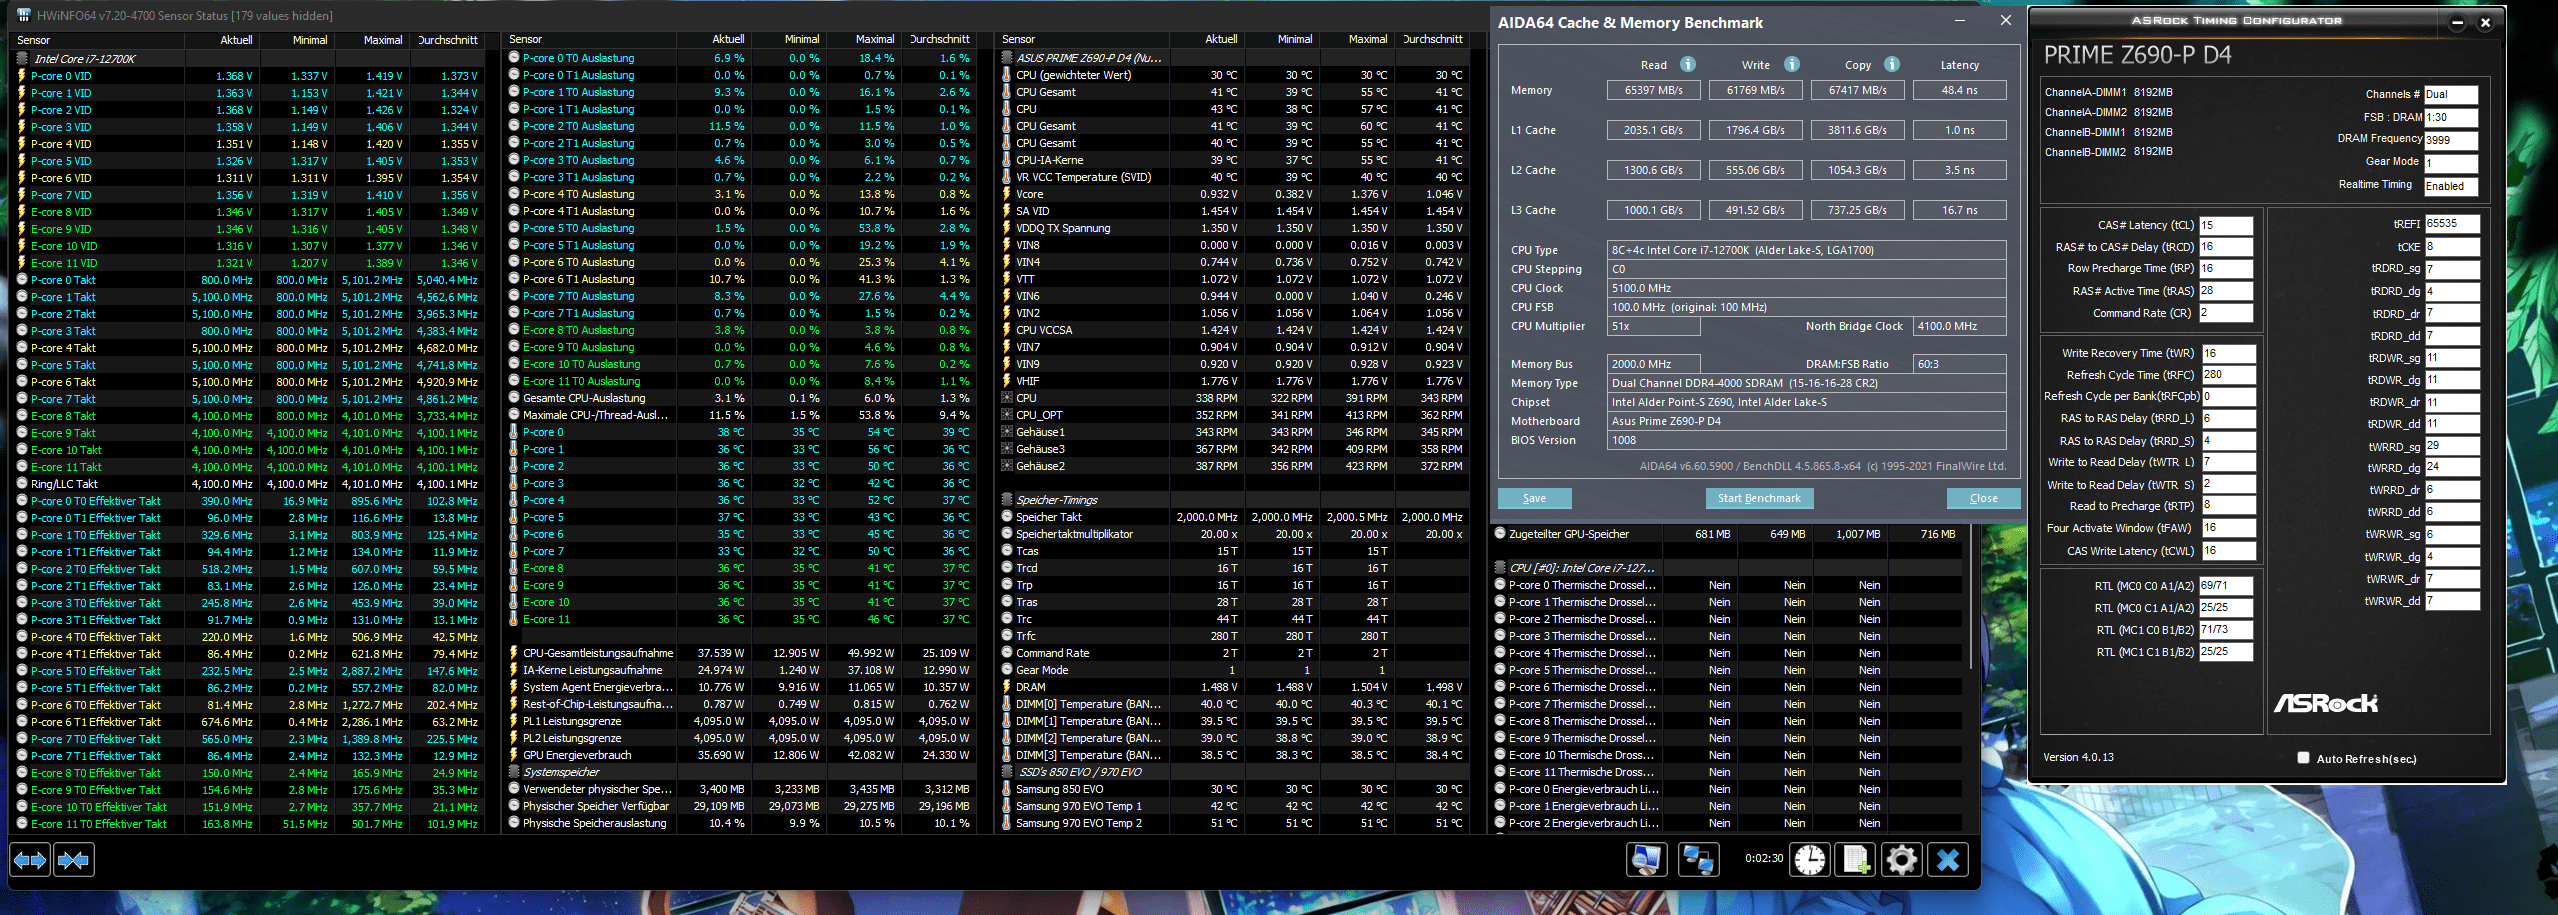Click the start logging sheet icon in HWiNFO
This screenshot has width=2558, height=915.
click(x=1856, y=859)
